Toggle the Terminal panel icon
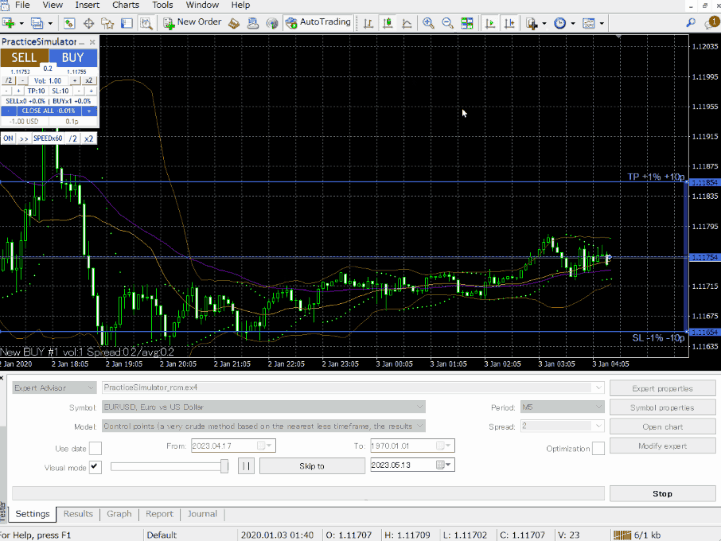Viewport: 721px width, 541px height. coord(127,23)
